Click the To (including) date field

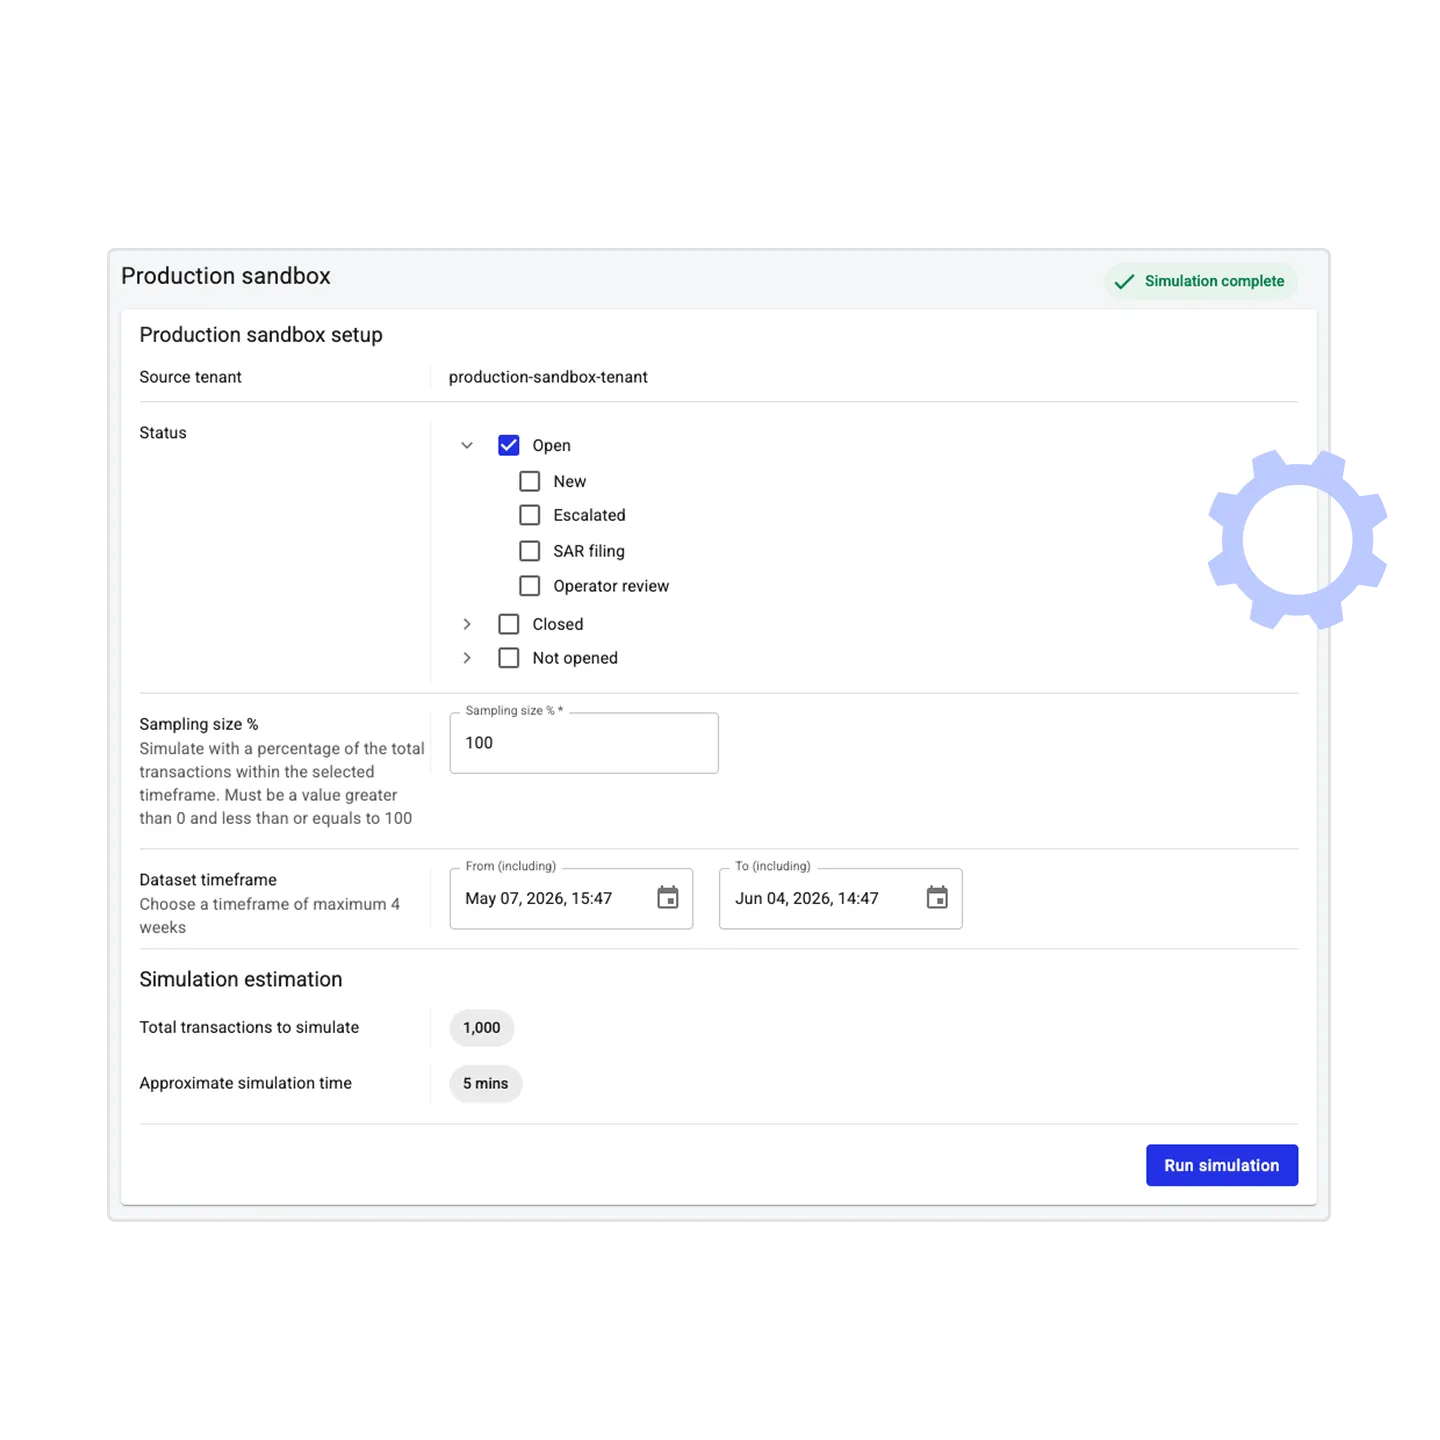coord(841,899)
